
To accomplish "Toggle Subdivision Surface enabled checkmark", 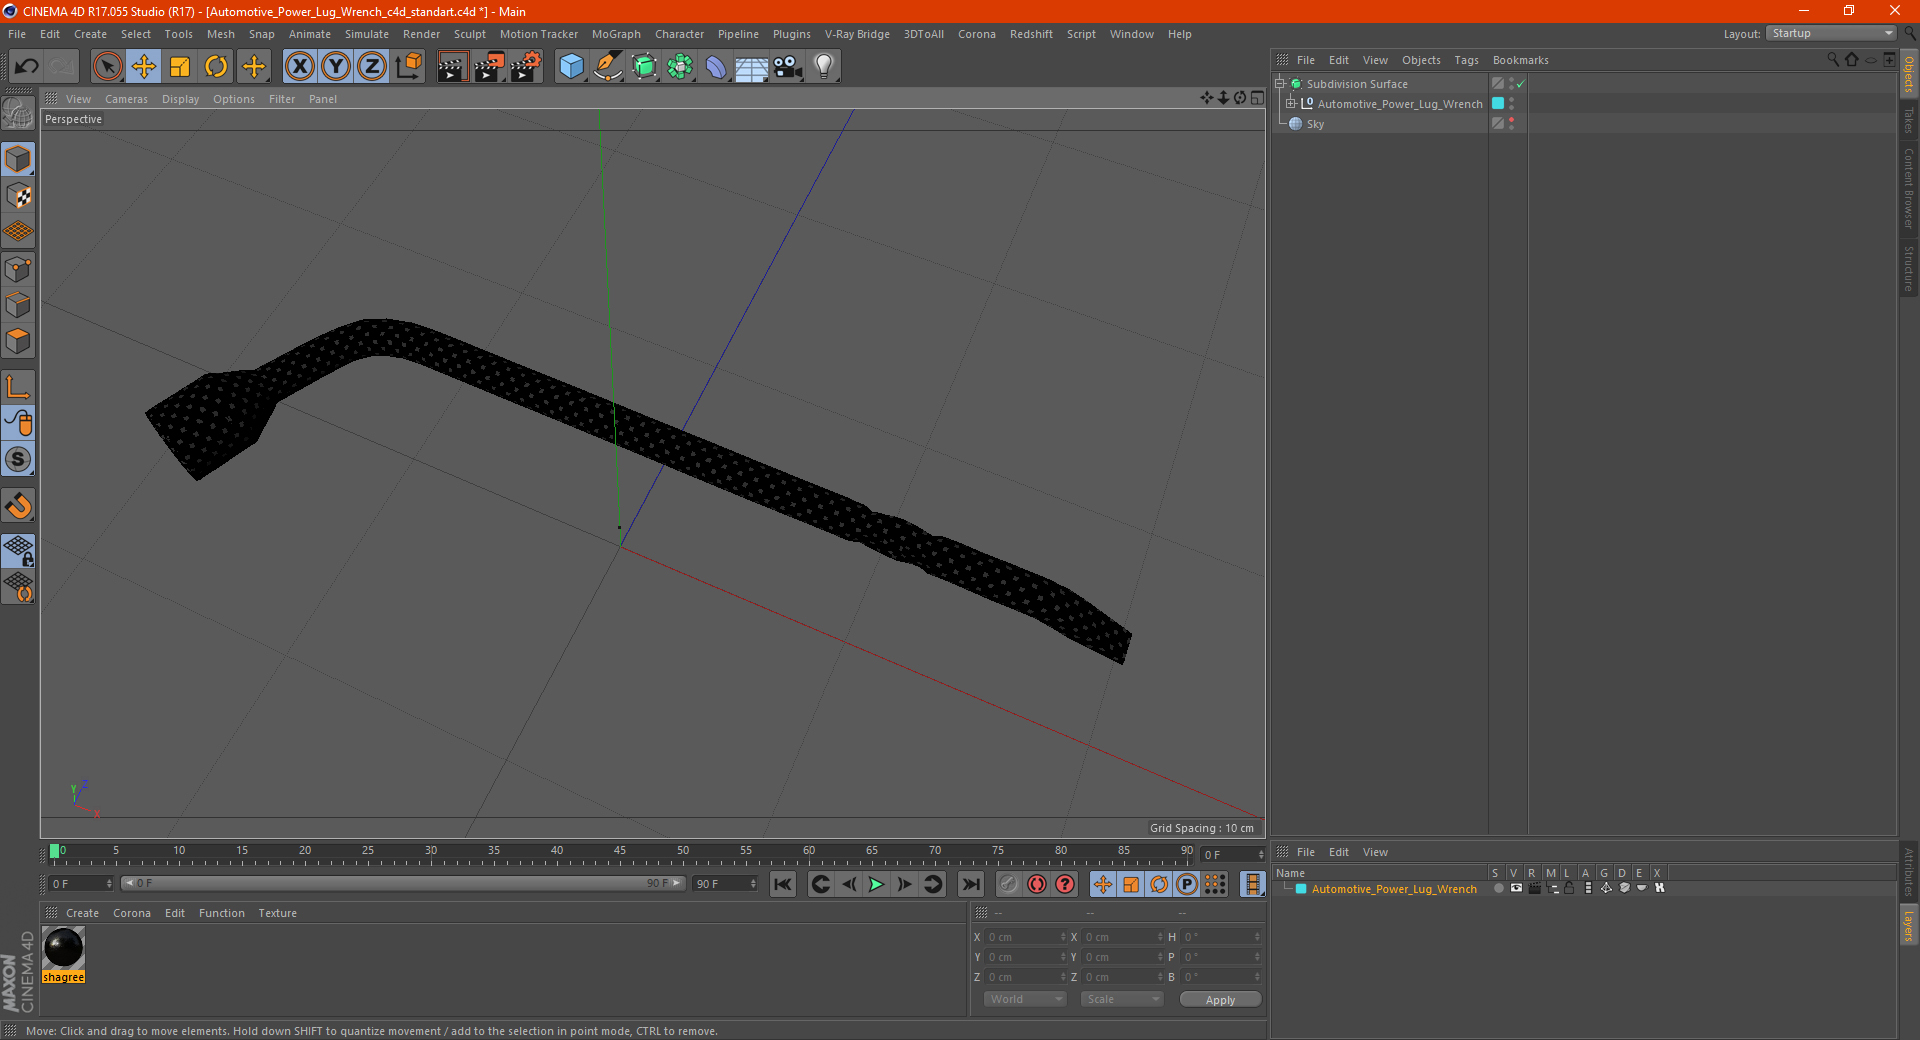I will tap(1520, 84).
